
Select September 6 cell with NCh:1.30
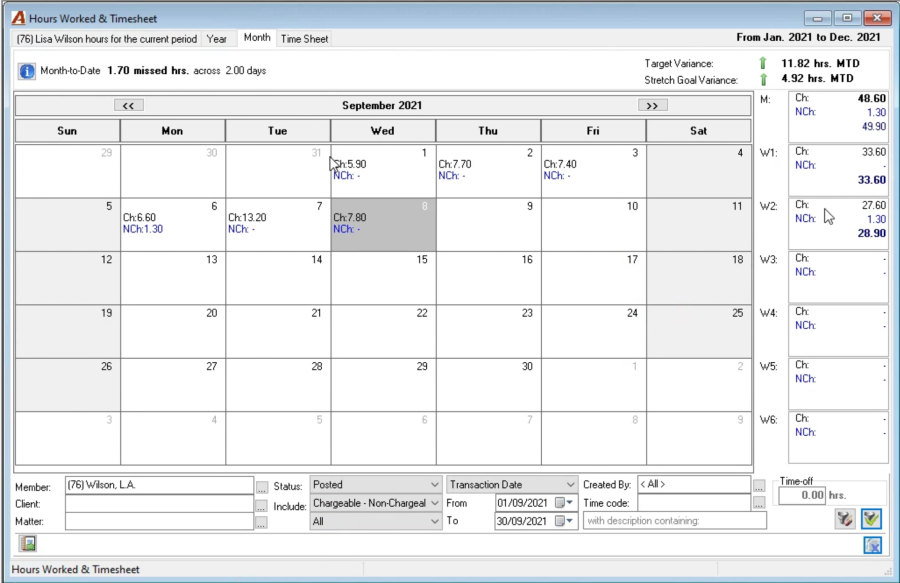click(173, 224)
